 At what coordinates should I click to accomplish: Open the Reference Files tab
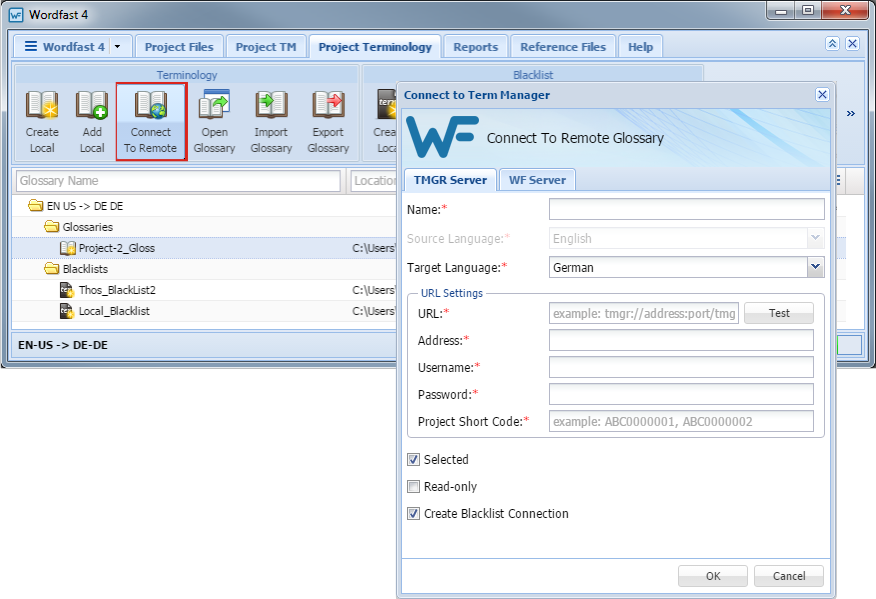tap(563, 47)
